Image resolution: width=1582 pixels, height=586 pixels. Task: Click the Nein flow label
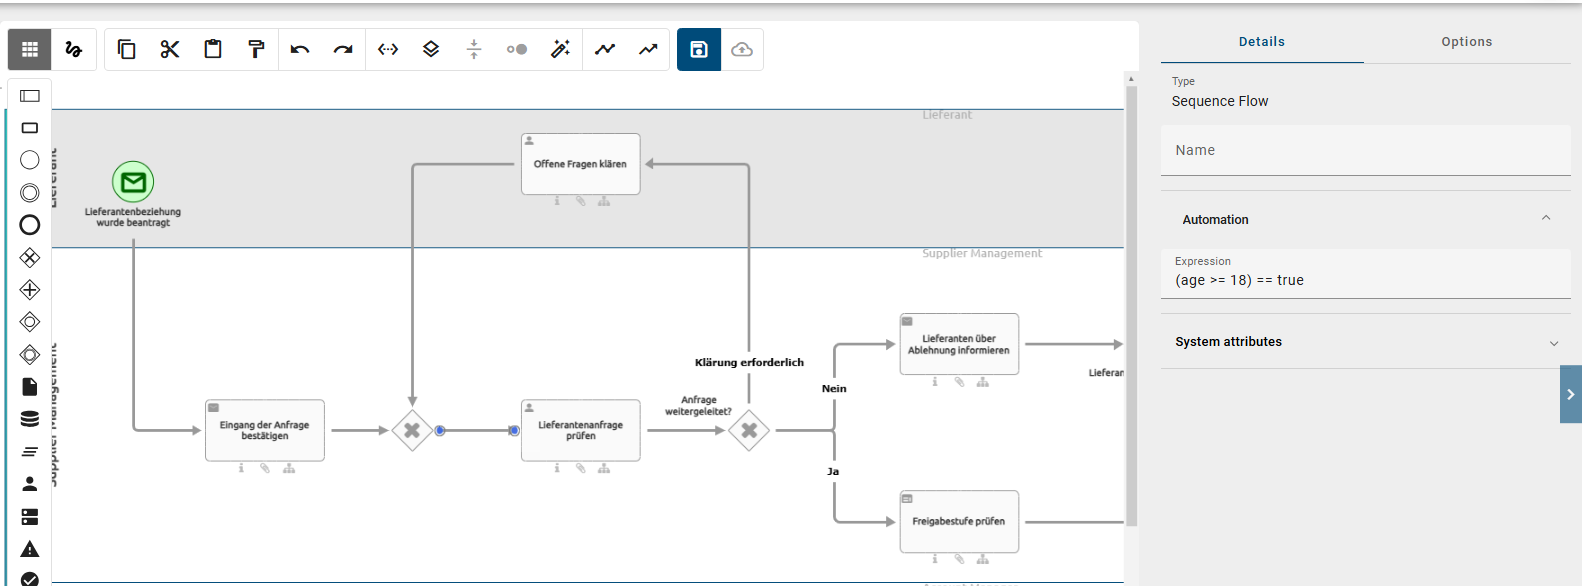coord(834,389)
